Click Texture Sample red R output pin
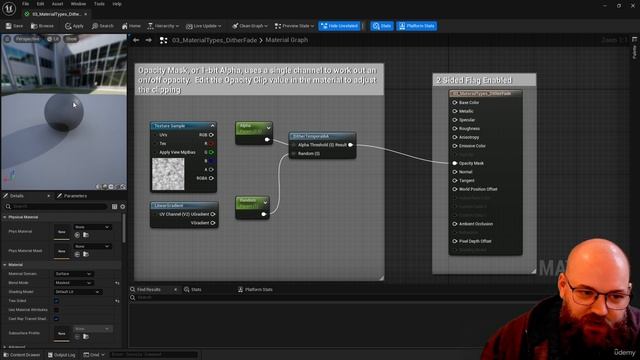640x360 pixels. coord(211,144)
